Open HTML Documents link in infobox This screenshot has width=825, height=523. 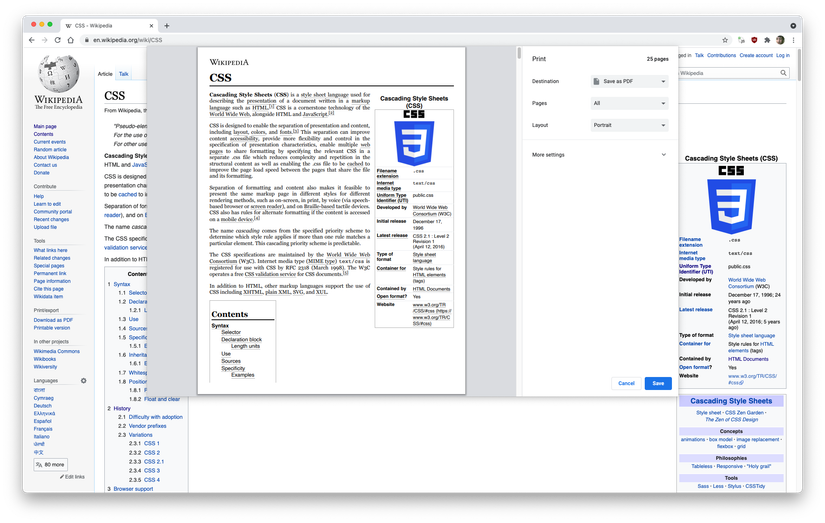click(x=748, y=359)
